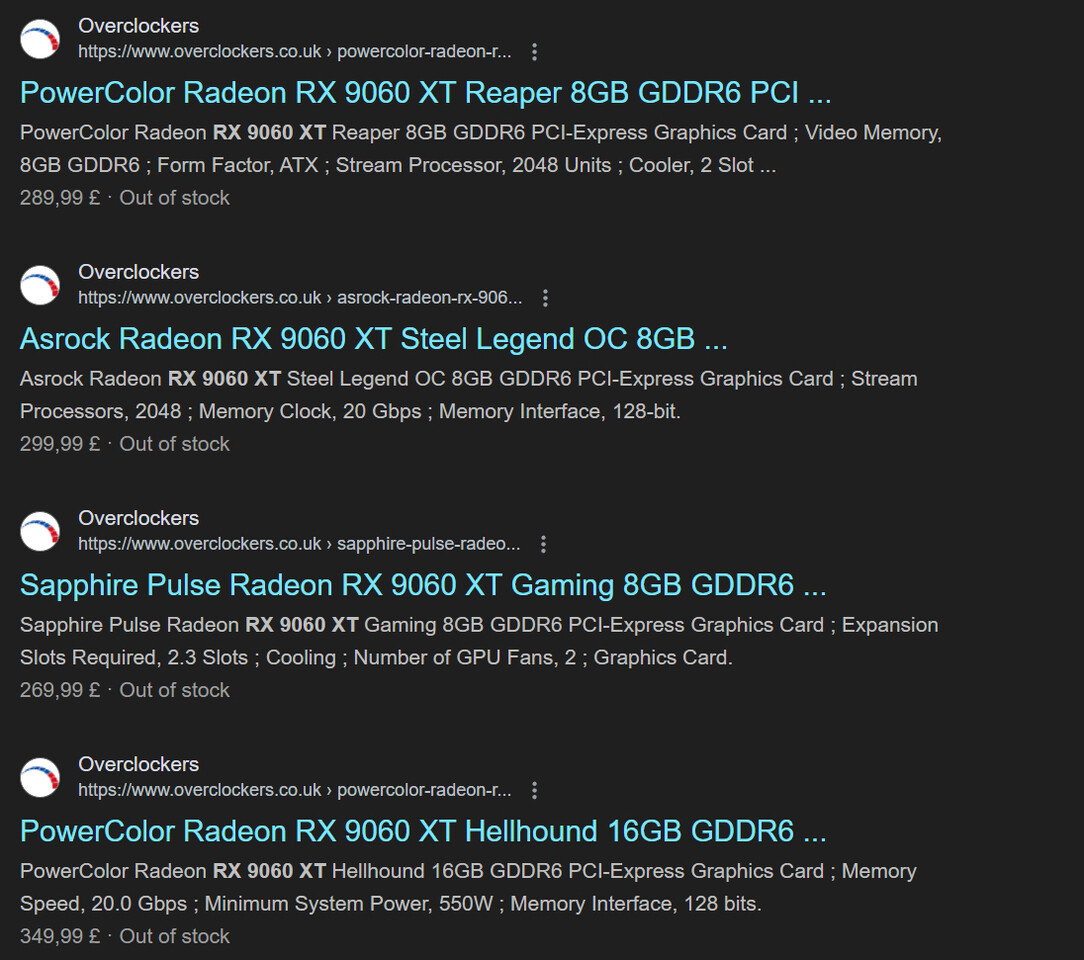Click Overclockers favicon above Asrock Steel Legend result
The height and width of the screenshot is (960, 1084).
point(40,285)
